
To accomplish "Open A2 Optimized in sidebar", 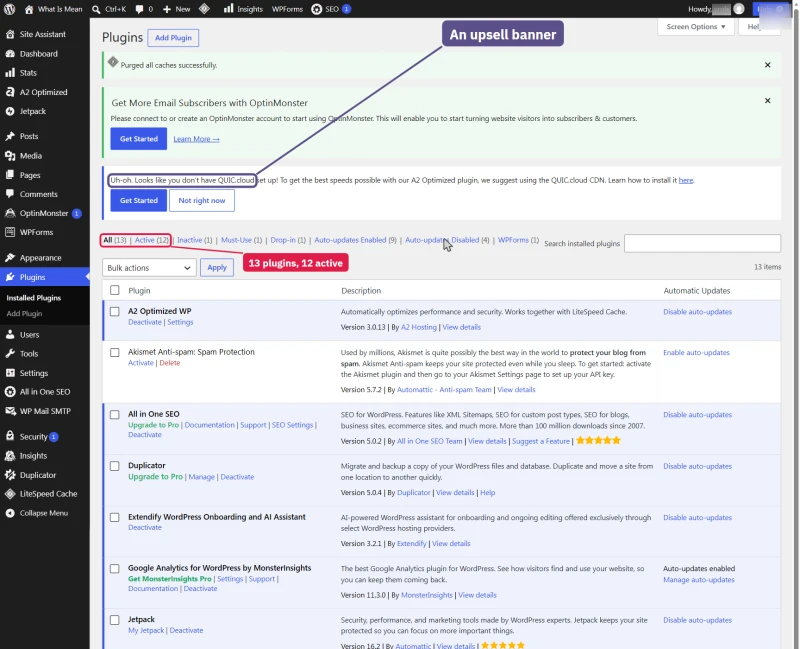I will click(45, 92).
